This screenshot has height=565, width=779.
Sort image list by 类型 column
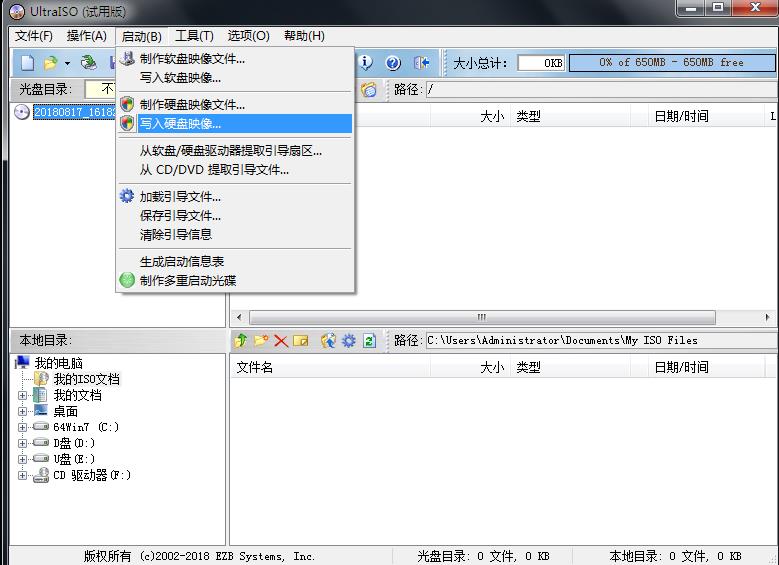[570, 116]
